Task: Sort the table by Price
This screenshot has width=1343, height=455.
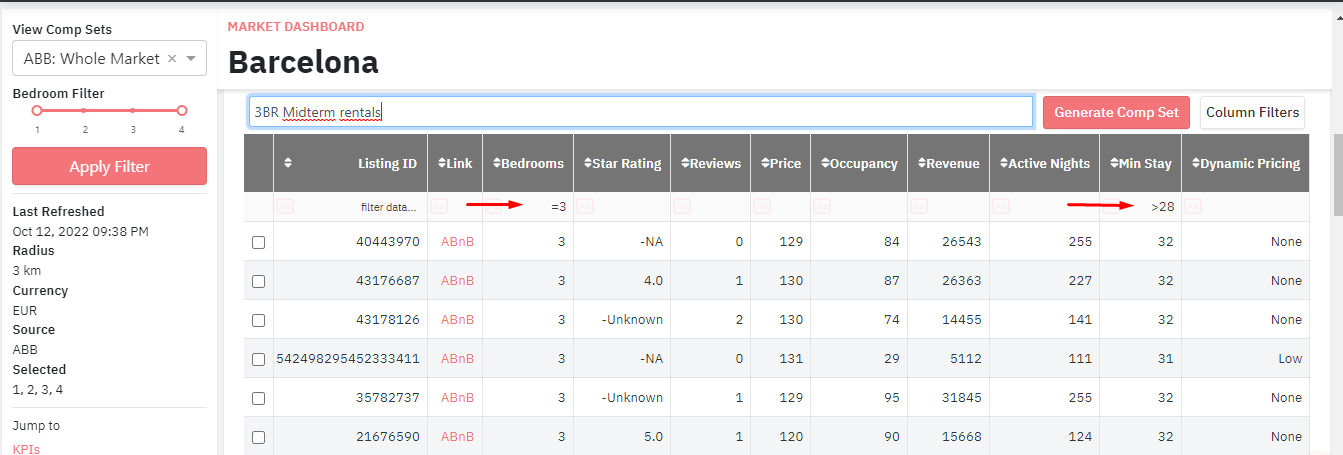Action: coord(765,163)
